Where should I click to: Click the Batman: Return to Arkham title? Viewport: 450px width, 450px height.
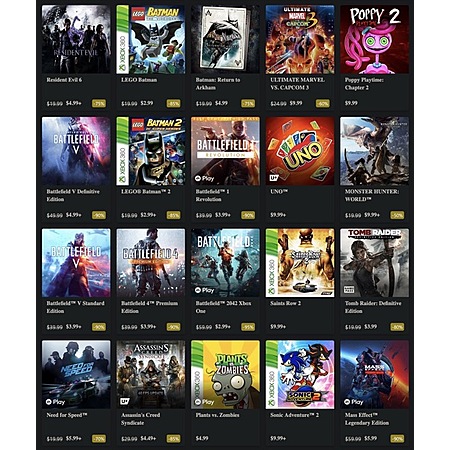pos(218,84)
